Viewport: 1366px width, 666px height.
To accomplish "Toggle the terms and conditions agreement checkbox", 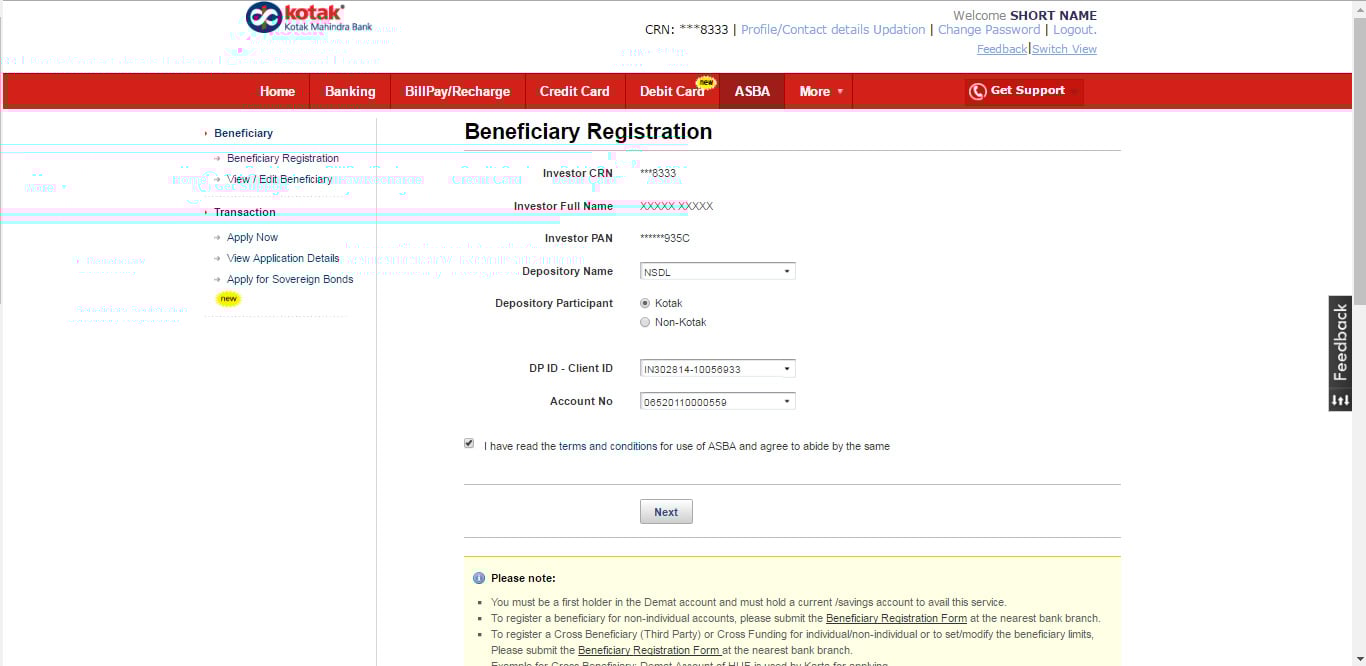I will pyautogui.click(x=469, y=443).
